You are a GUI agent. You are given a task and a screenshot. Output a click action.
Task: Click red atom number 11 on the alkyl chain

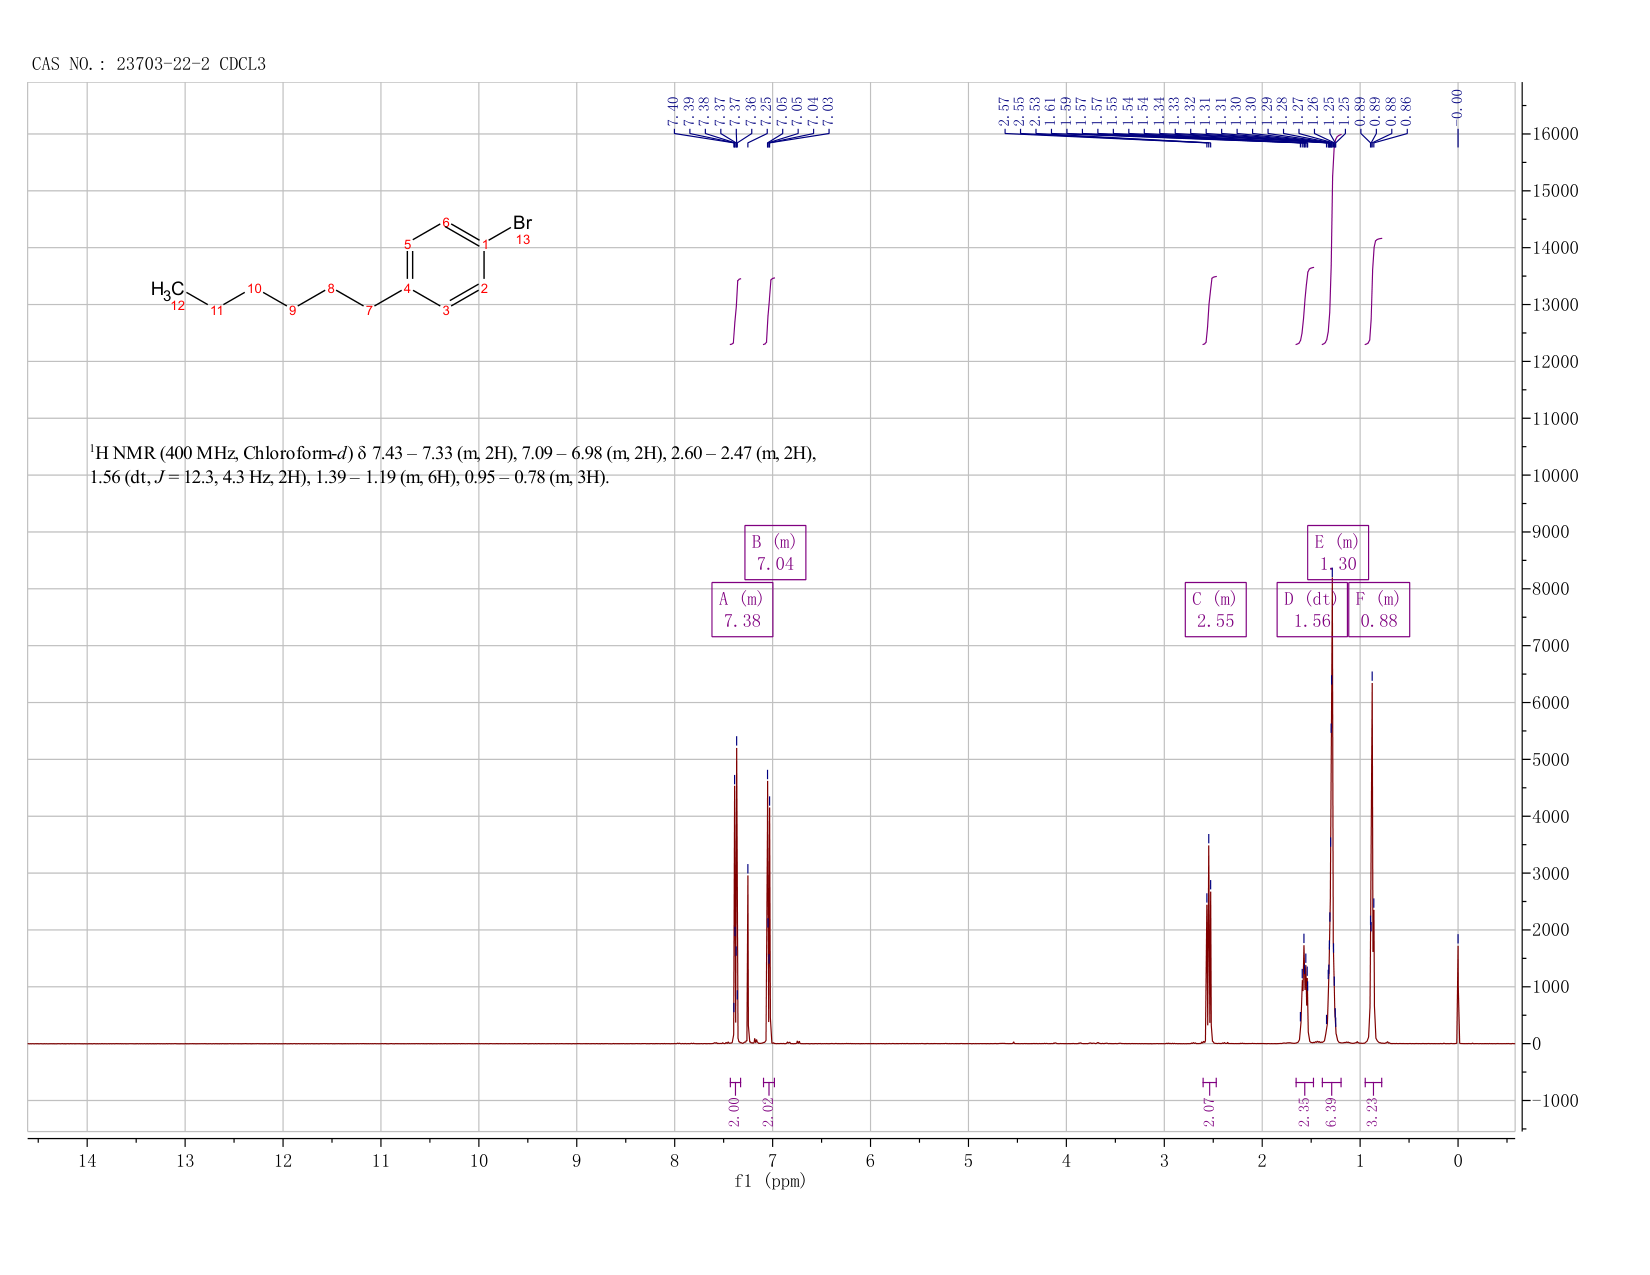click(217, 311)
